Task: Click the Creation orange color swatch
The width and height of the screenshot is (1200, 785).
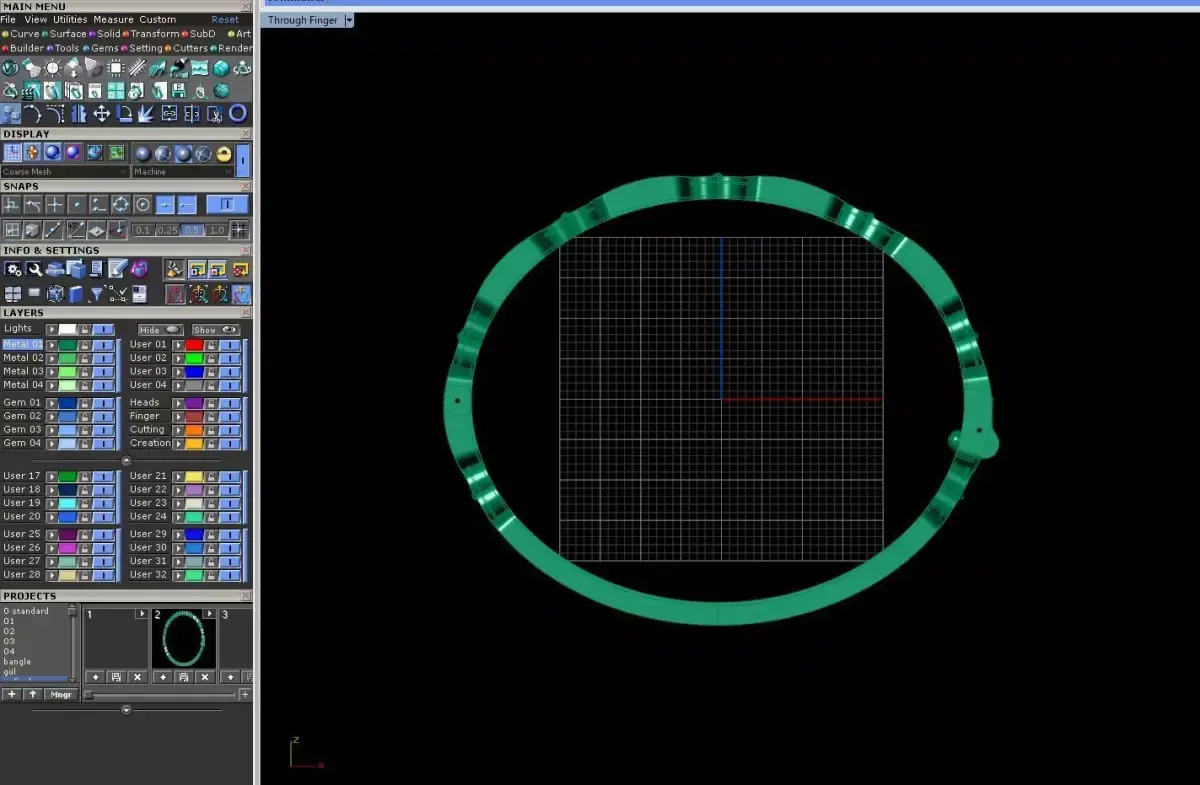Action: (194, 444)
